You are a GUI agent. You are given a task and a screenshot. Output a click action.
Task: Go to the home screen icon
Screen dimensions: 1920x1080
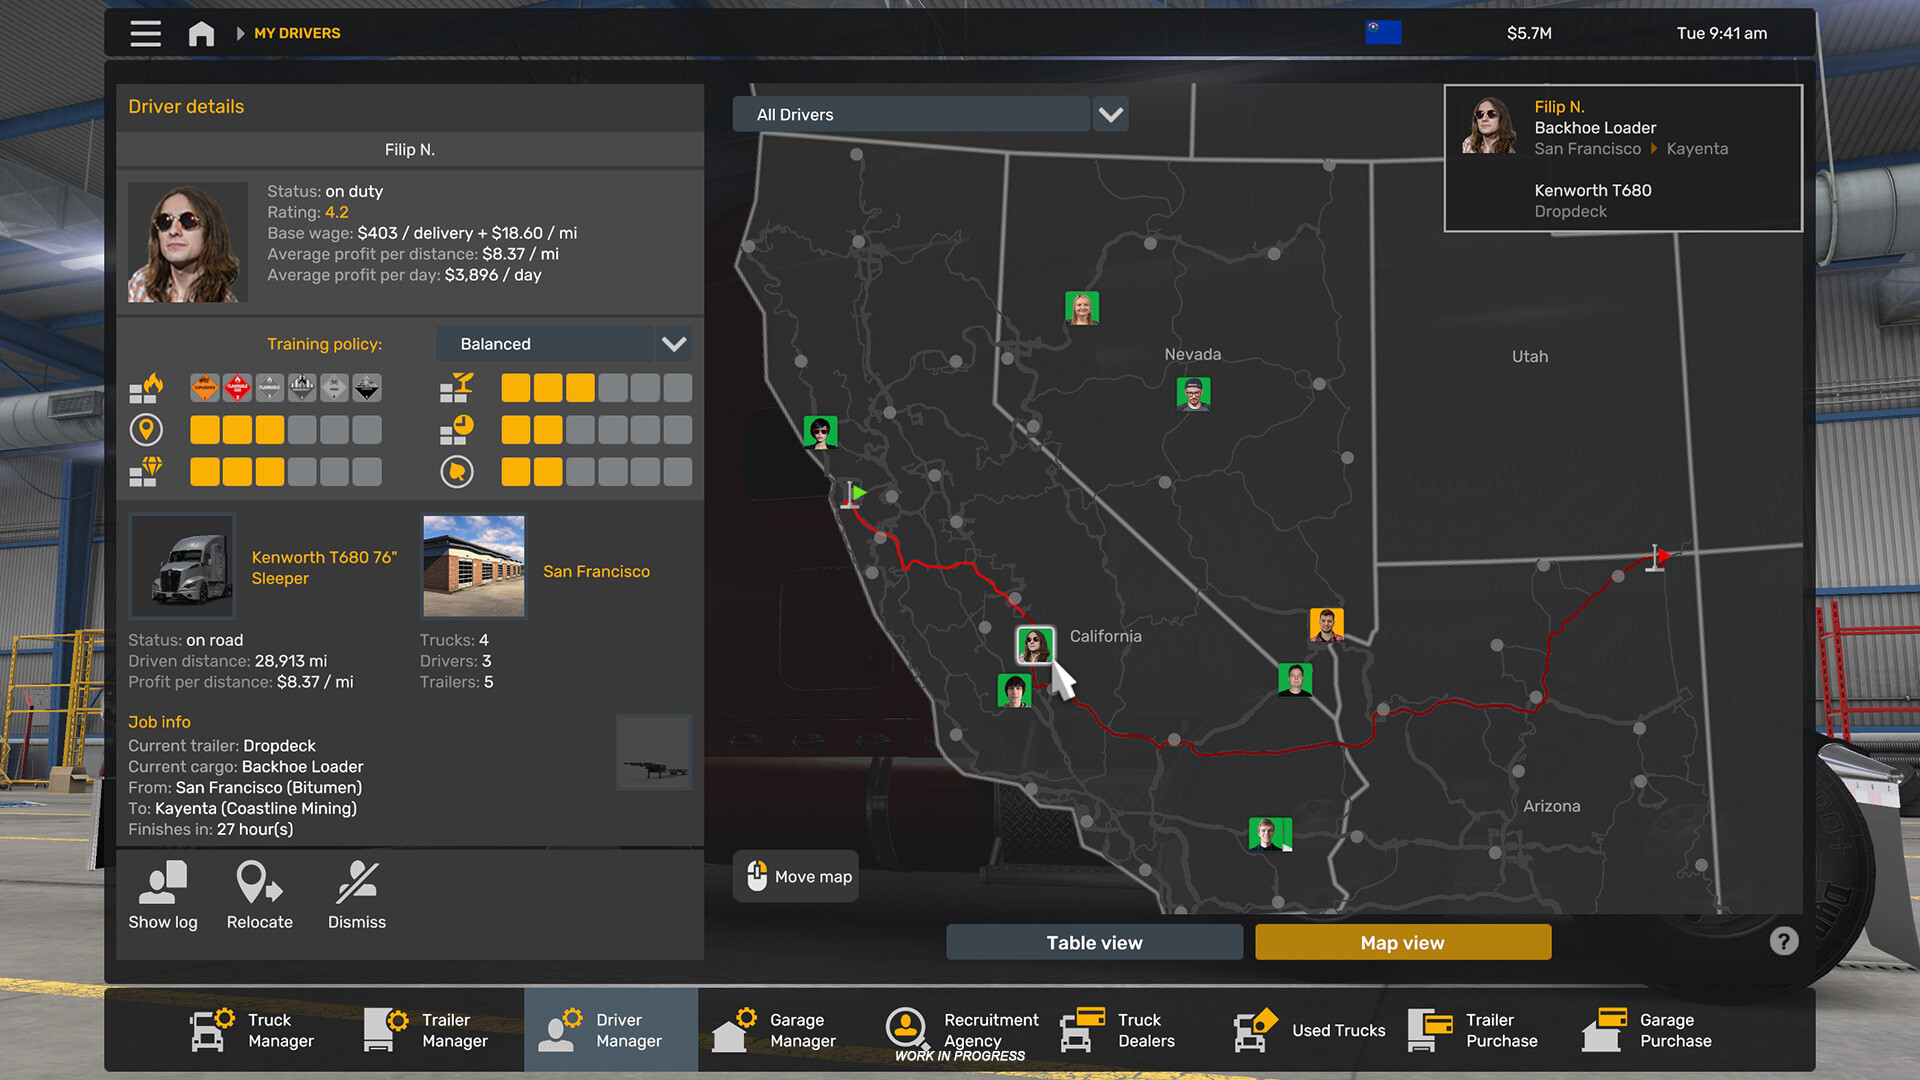coord(201,33)
